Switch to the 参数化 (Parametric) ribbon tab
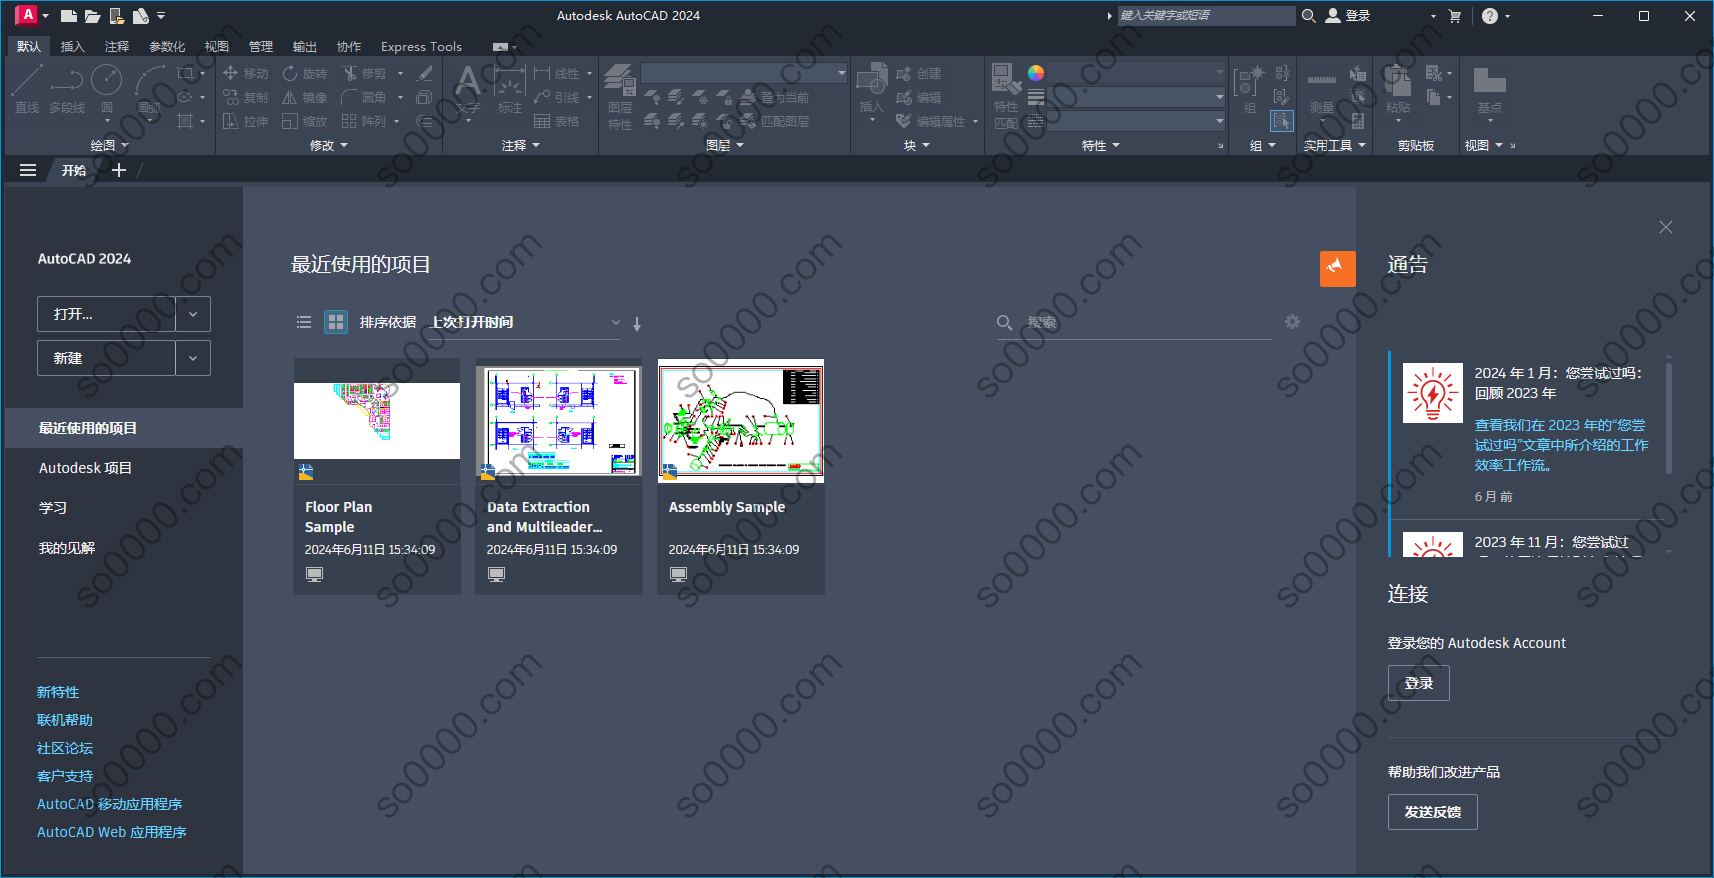 [x=167, y=47]
